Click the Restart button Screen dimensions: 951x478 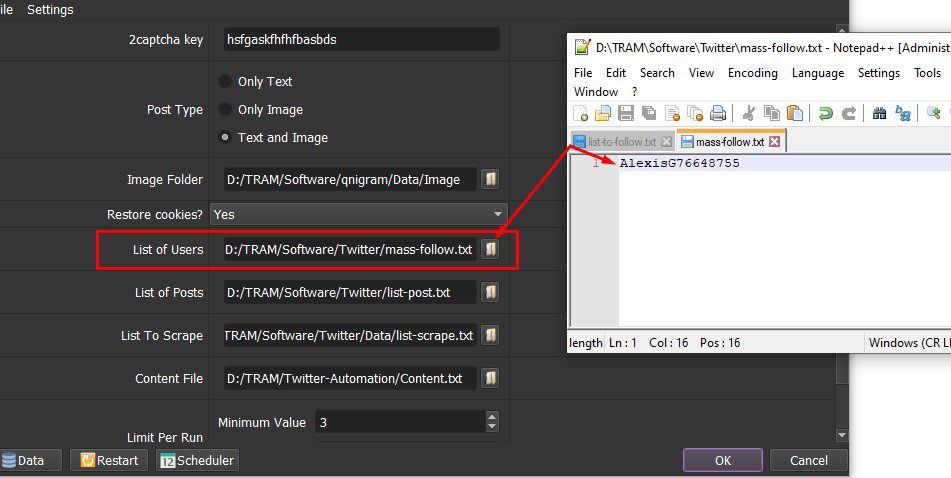(110, 460)
